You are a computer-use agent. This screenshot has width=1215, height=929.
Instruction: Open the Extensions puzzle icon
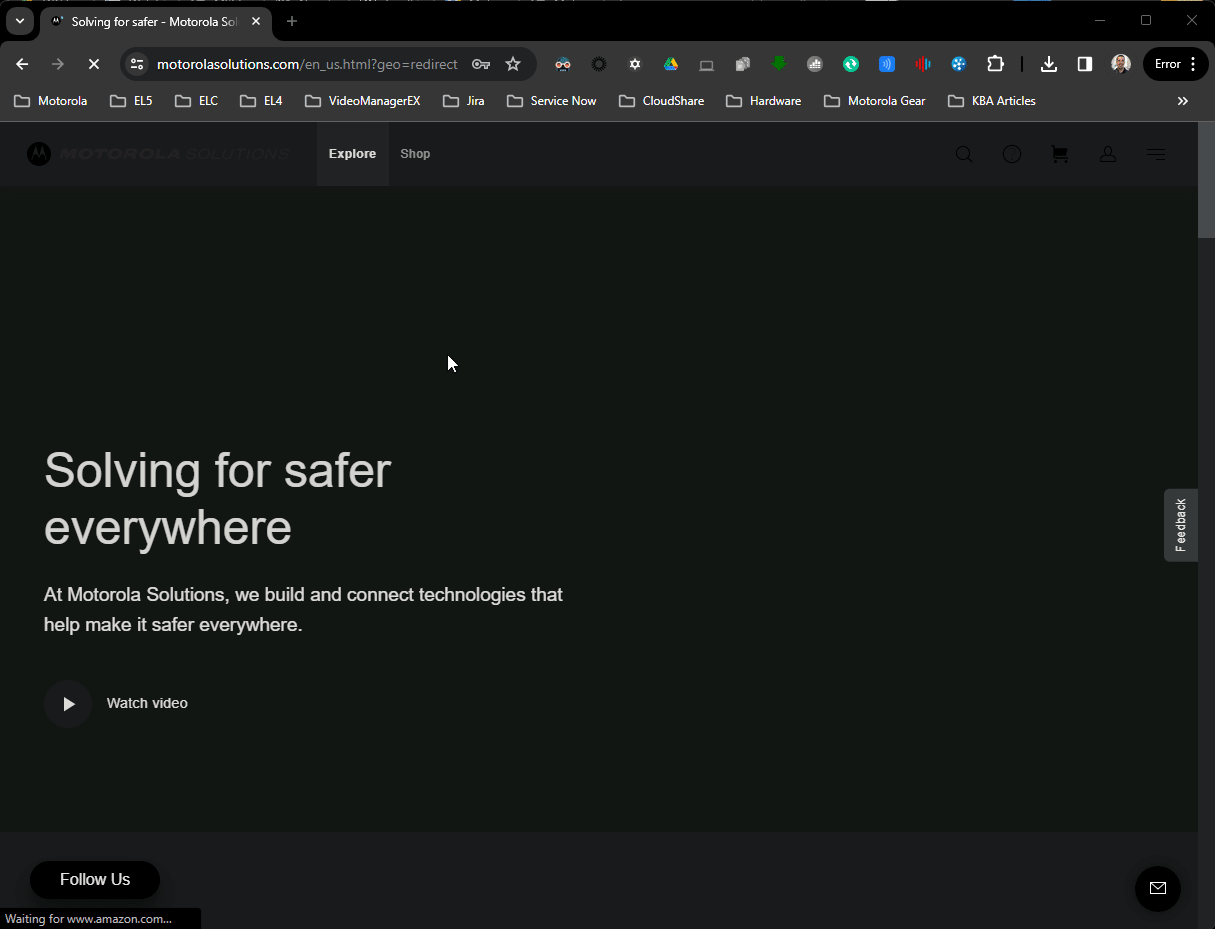(x=995, y=64)
